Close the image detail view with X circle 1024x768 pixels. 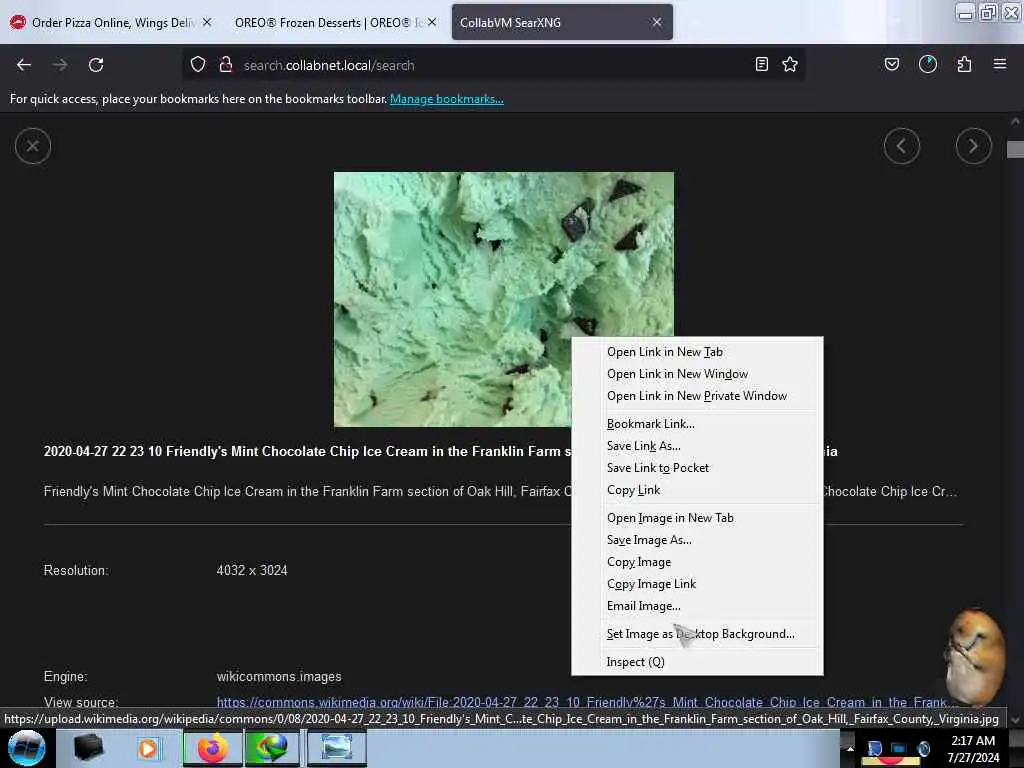[33, 146]
